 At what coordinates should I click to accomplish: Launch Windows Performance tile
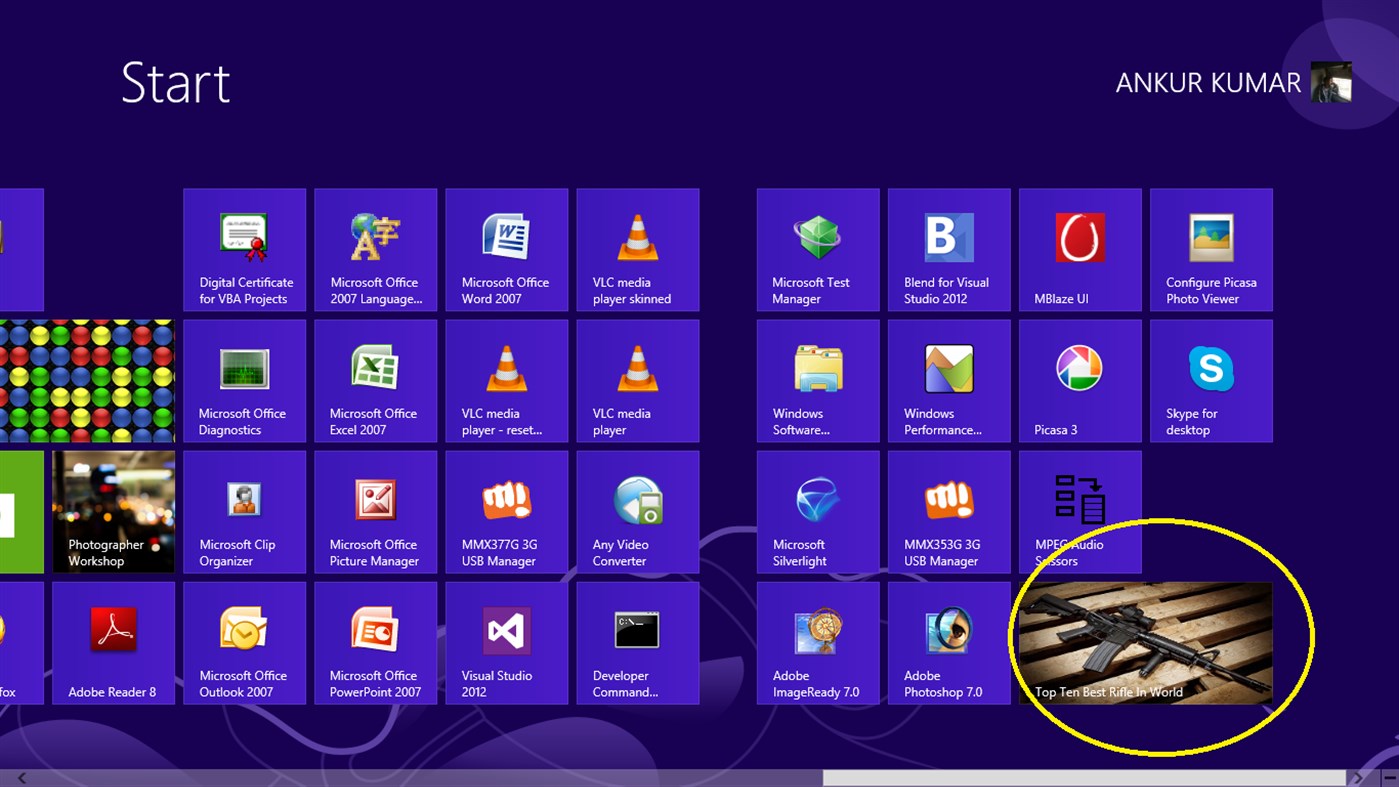949,381
